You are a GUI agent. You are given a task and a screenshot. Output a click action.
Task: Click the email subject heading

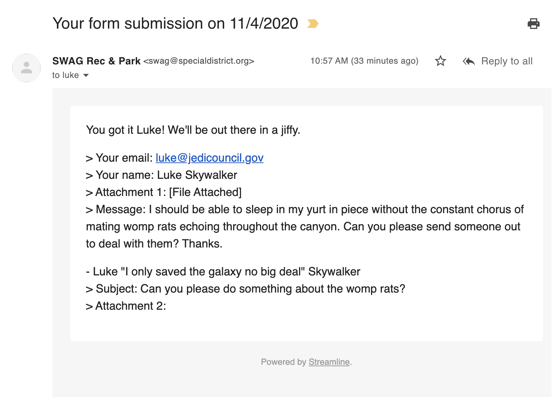(175, 24)
